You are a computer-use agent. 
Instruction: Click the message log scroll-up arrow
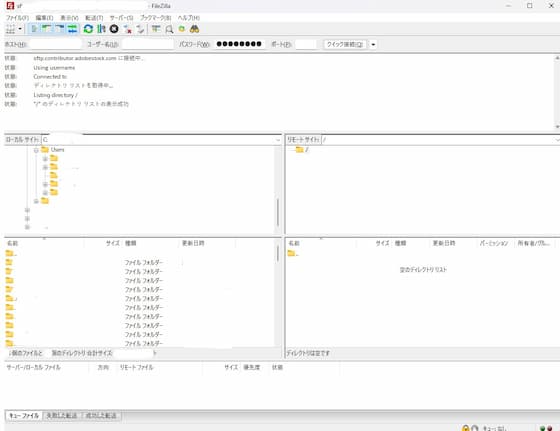(x=557, y=57)
